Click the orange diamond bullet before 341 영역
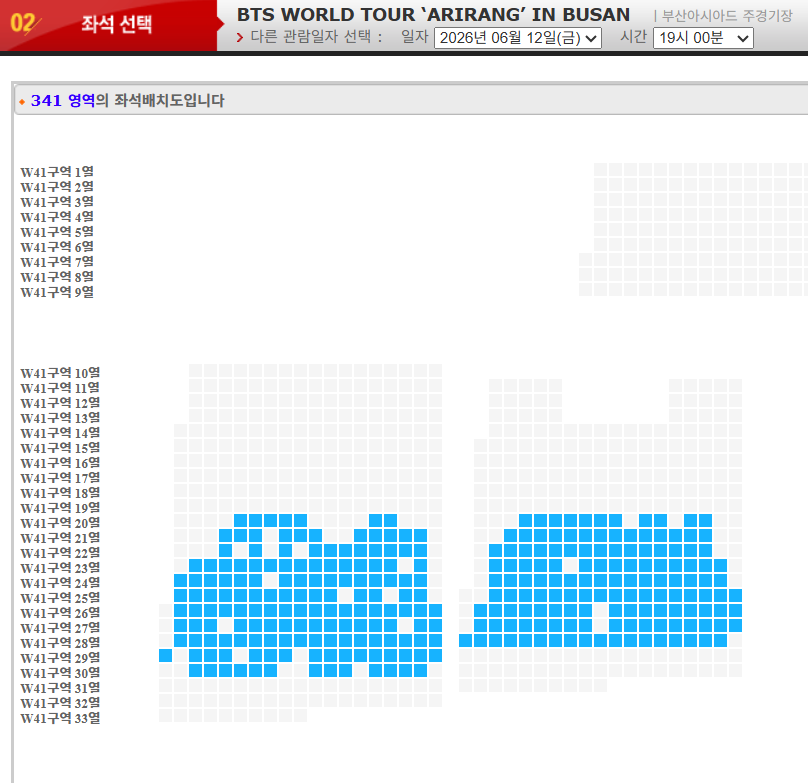Image resolution: width=808 pixels, height=783 pixels. (x=22, y=102)
